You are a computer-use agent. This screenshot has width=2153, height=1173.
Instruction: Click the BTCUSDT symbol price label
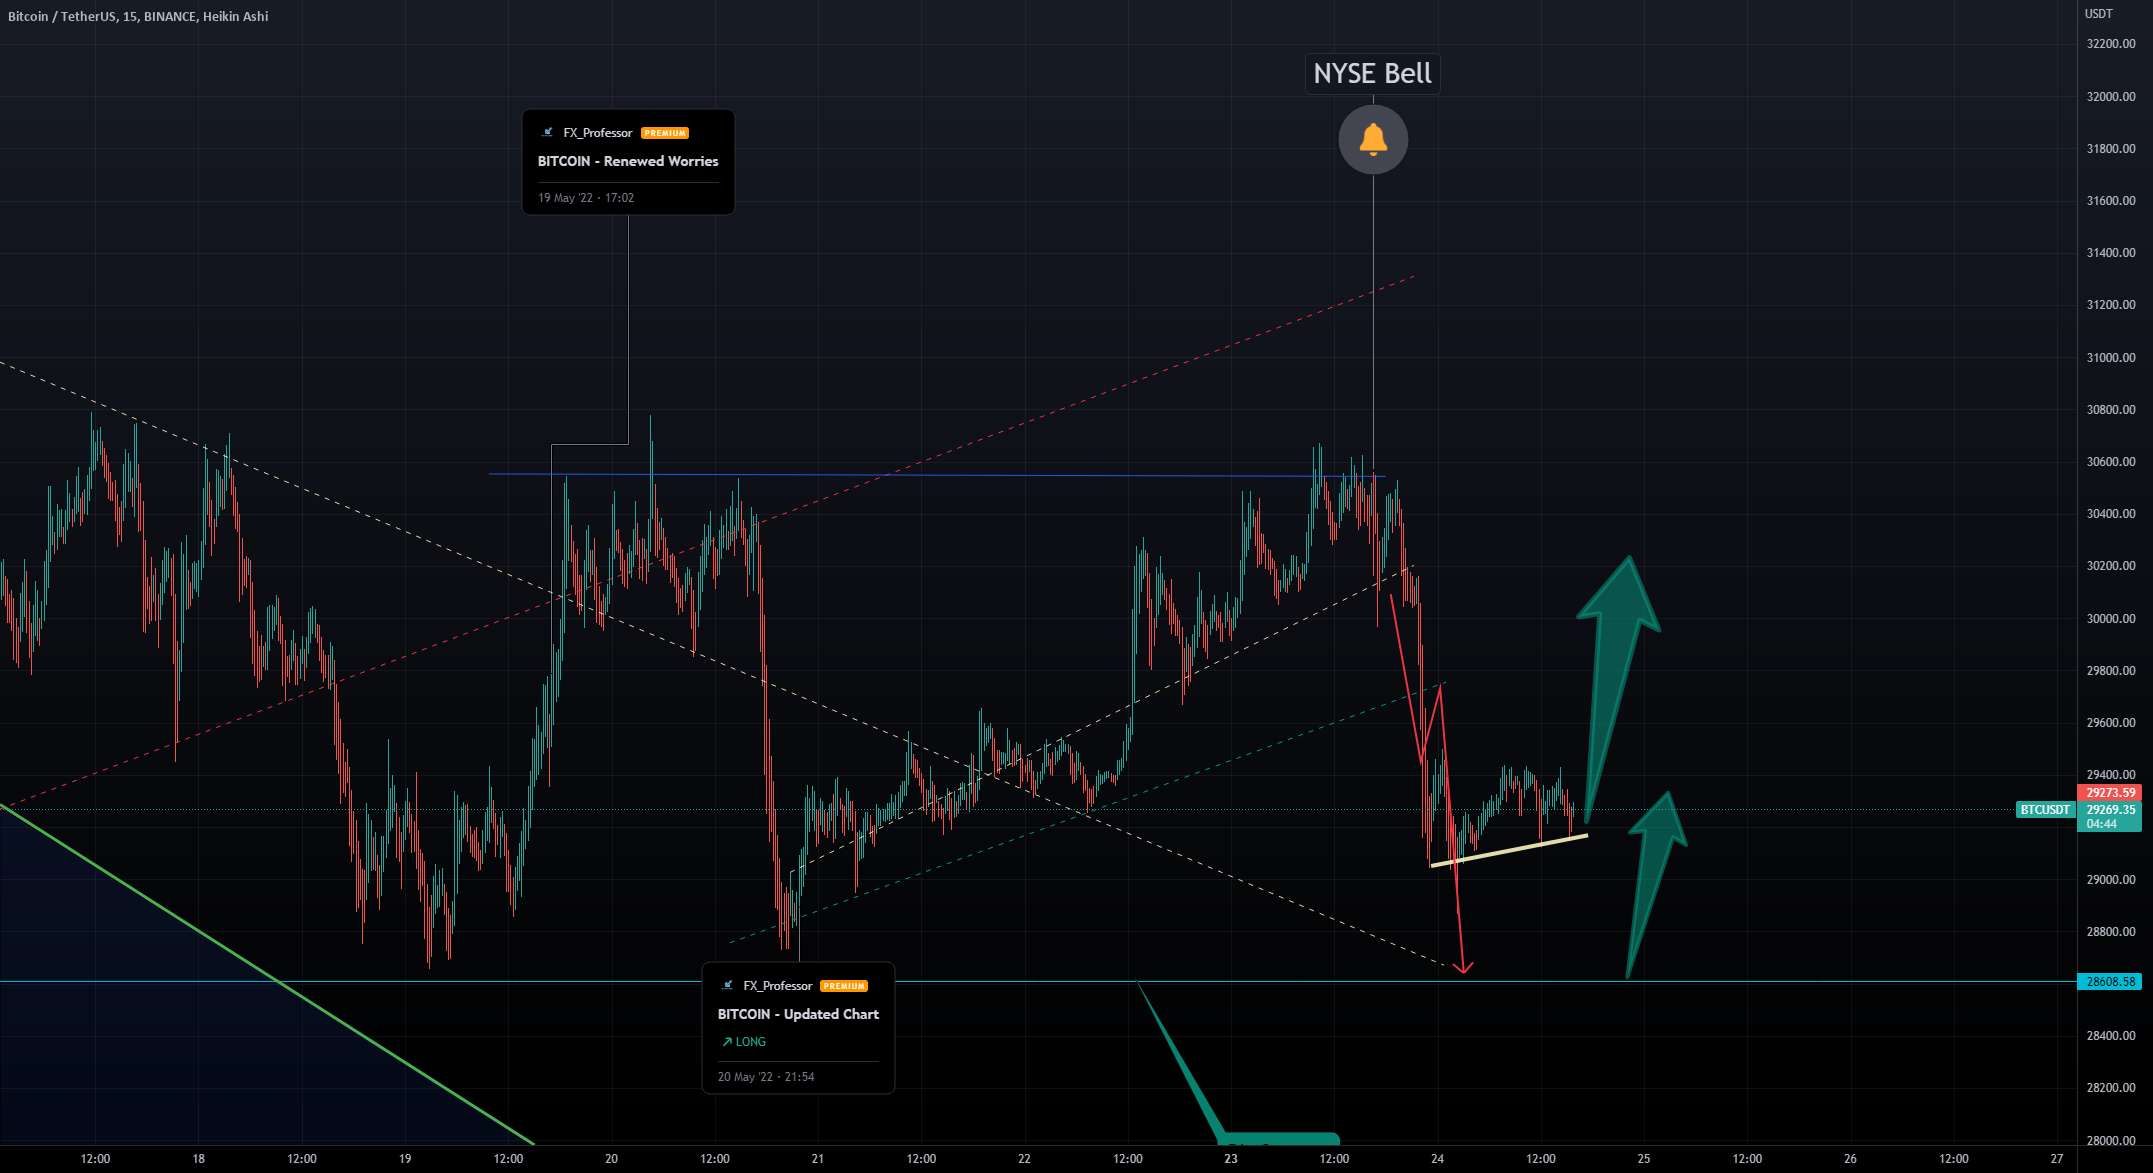click(2044, 810)
